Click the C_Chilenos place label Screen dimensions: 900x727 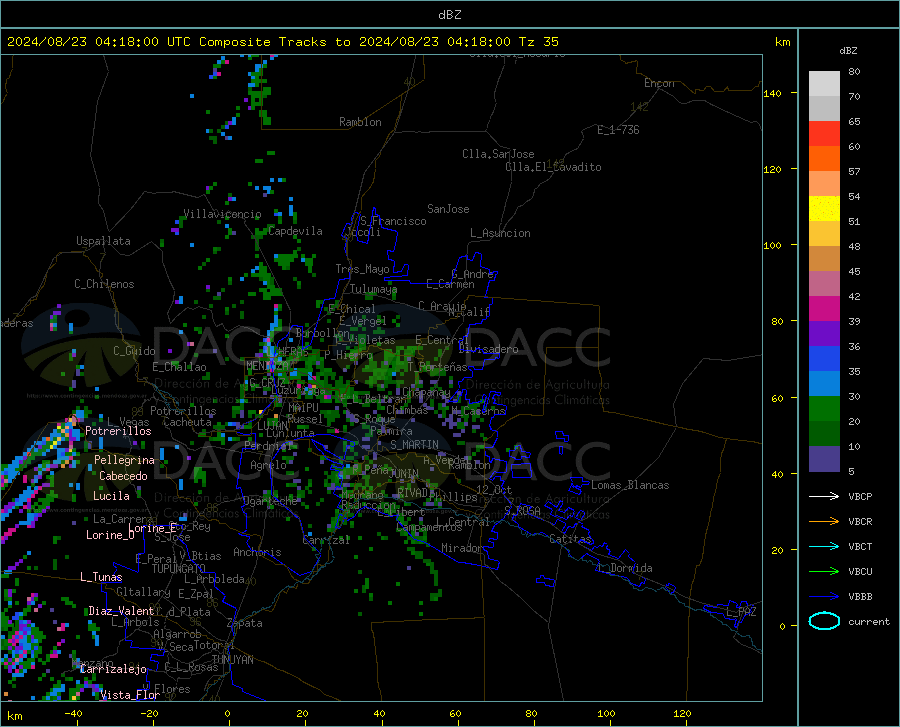(x=104, y=284)
